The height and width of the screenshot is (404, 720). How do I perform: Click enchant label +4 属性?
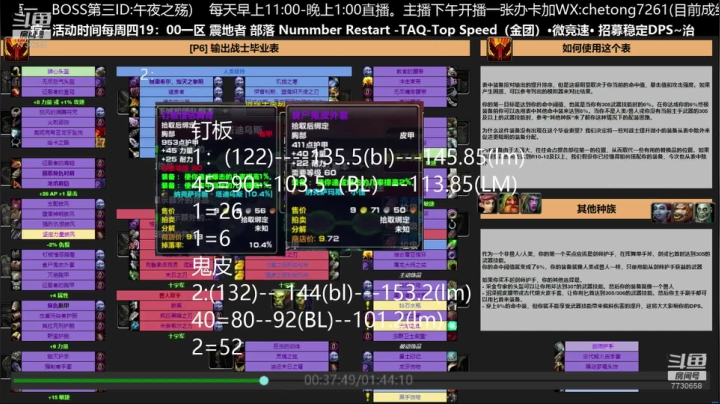58,296
